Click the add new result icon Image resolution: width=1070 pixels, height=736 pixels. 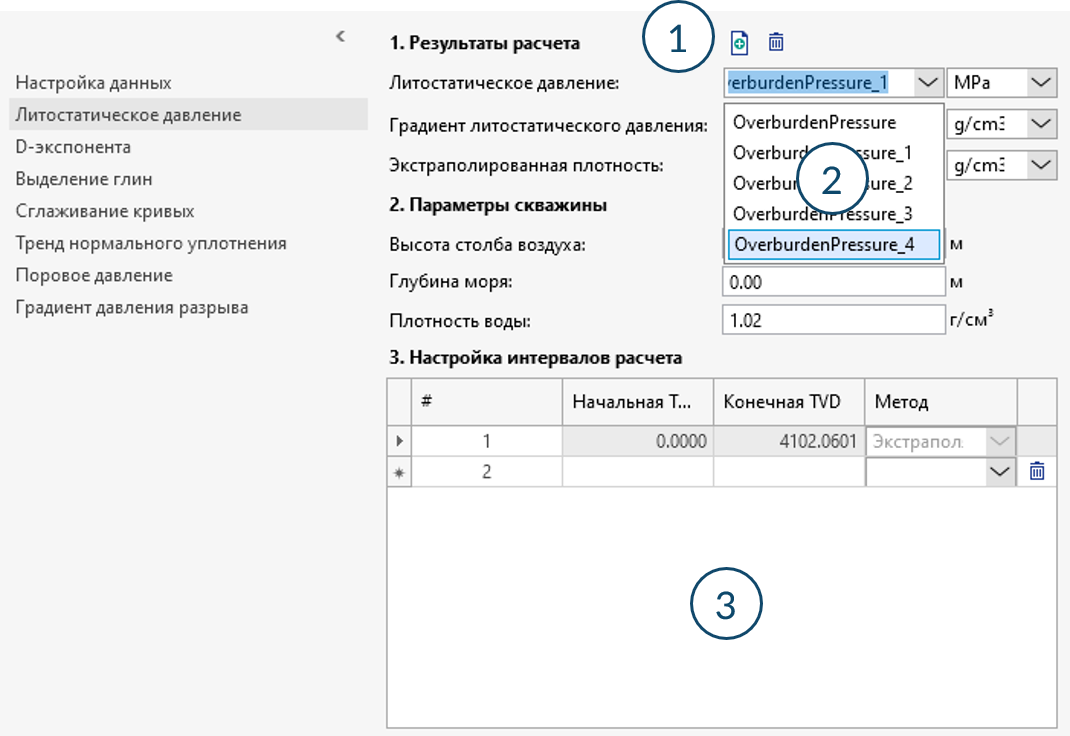tap(739, 43)
